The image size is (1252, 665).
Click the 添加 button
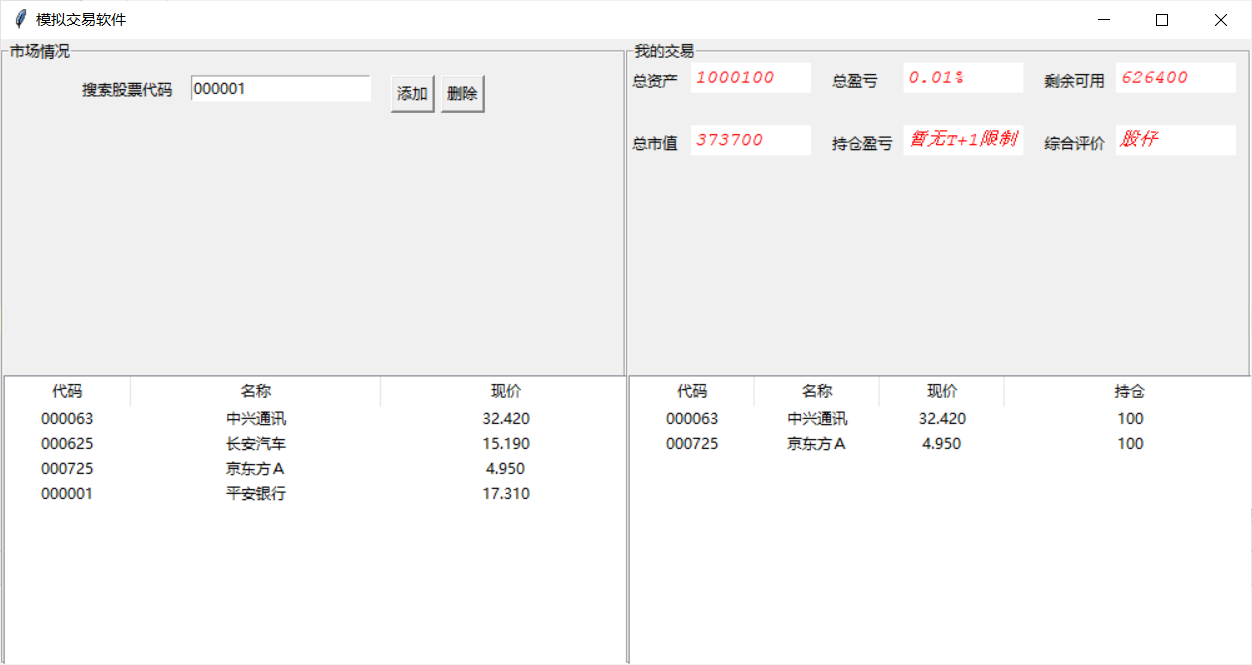pos(412,94)
